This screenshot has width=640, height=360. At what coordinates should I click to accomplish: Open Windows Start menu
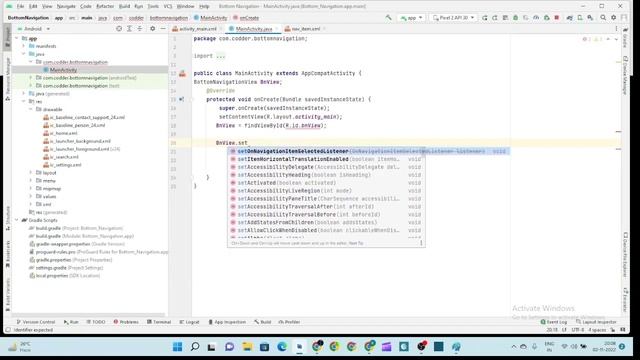click(177, 347)
